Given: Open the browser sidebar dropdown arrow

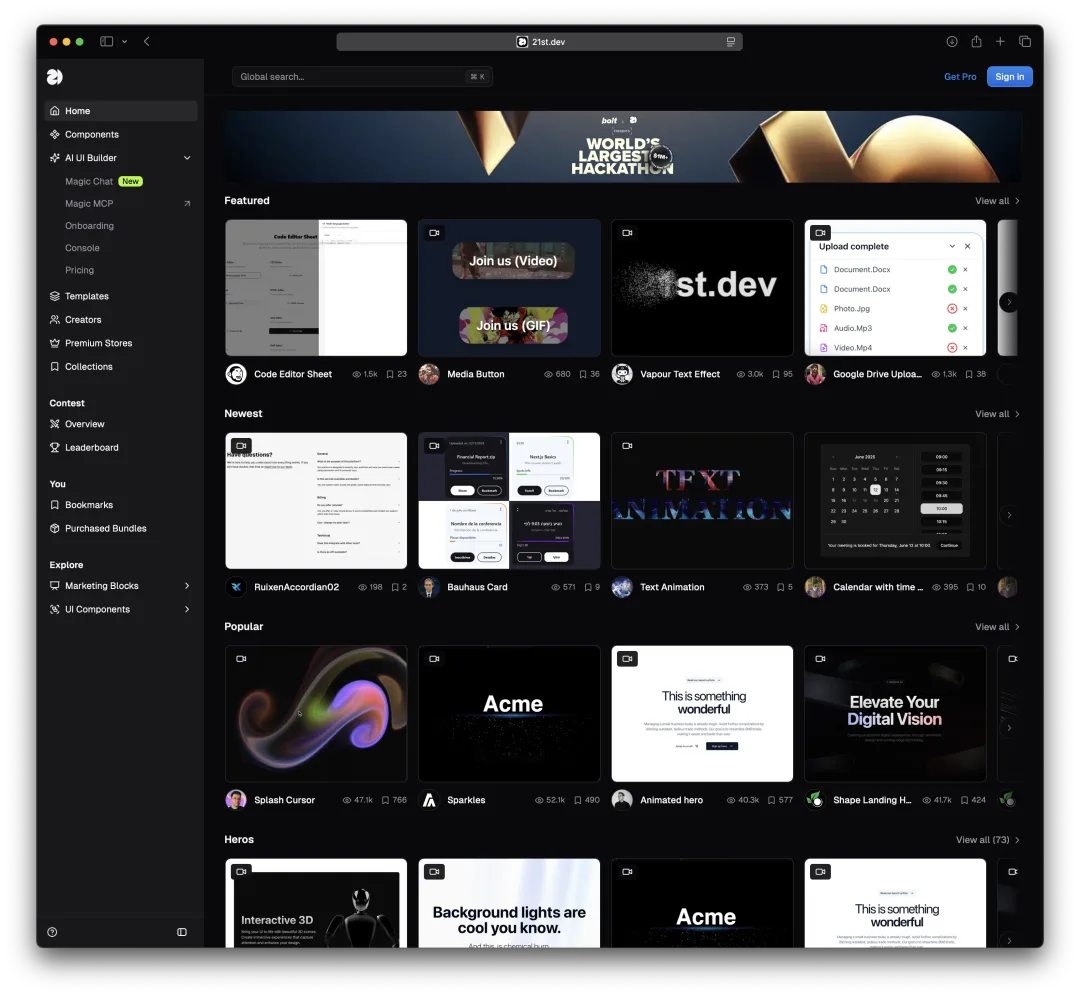Looking at the screenshot, I should 125,41.
